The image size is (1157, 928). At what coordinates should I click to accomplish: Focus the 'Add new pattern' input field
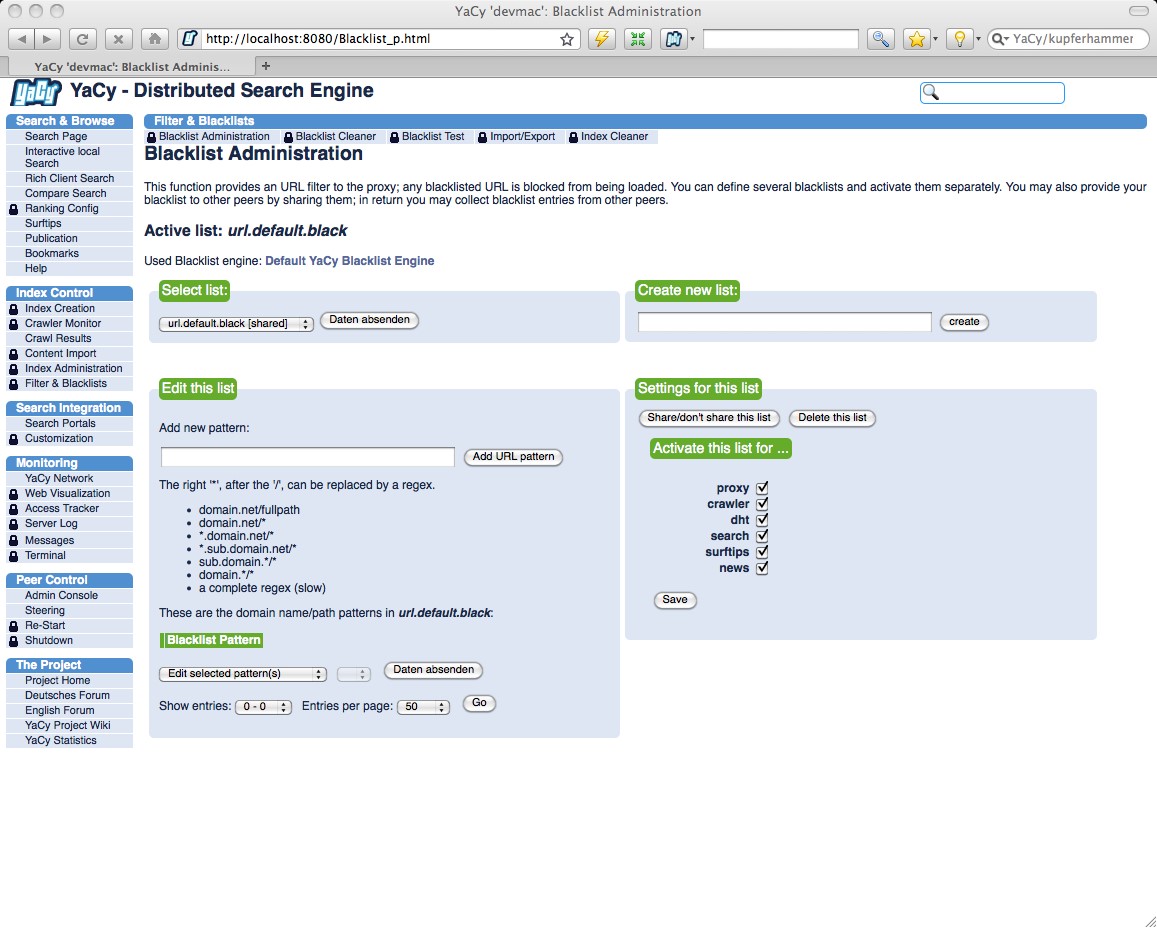(x=308, y=457)
